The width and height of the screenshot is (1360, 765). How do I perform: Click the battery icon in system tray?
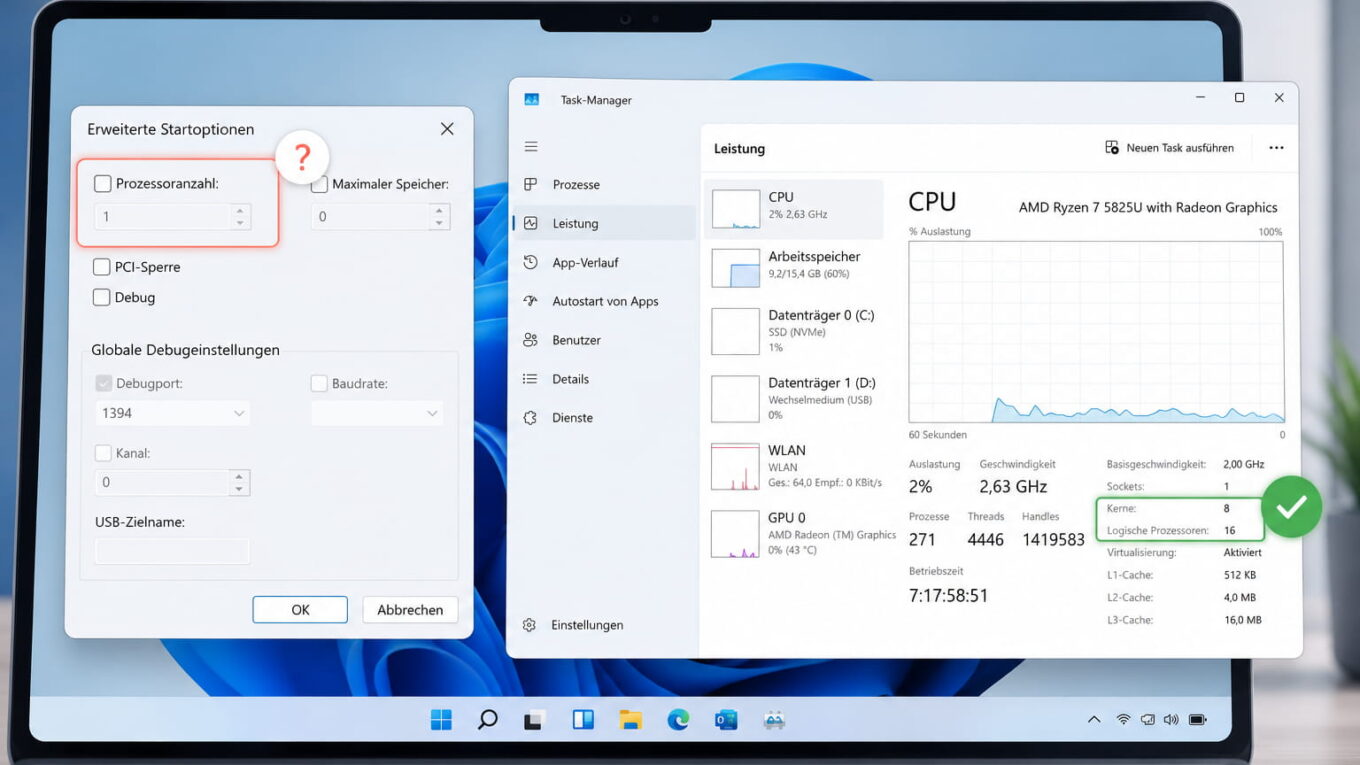[1199, 720]
